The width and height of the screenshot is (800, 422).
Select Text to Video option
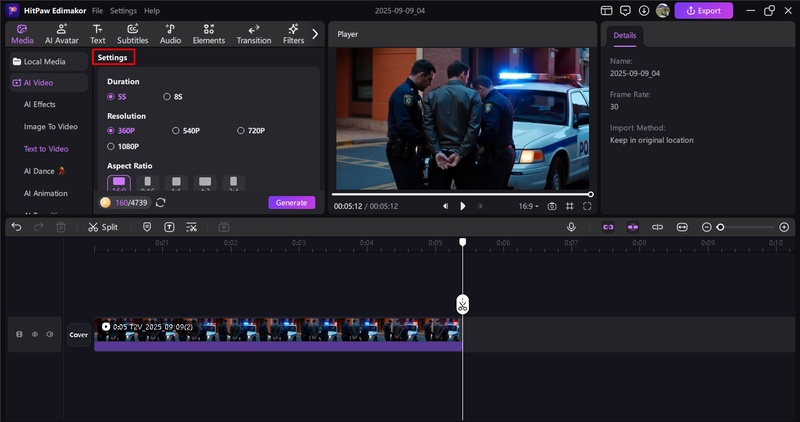[46, 149]
